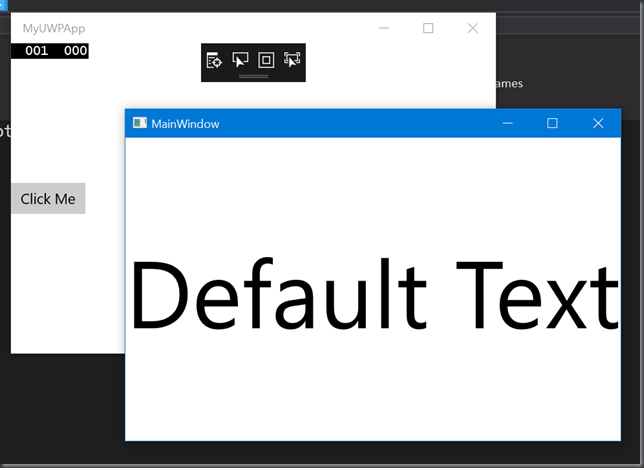Screen dimensions: 644x468
Task: Click the 000 frame rate counter
Action: click(76, 51)
